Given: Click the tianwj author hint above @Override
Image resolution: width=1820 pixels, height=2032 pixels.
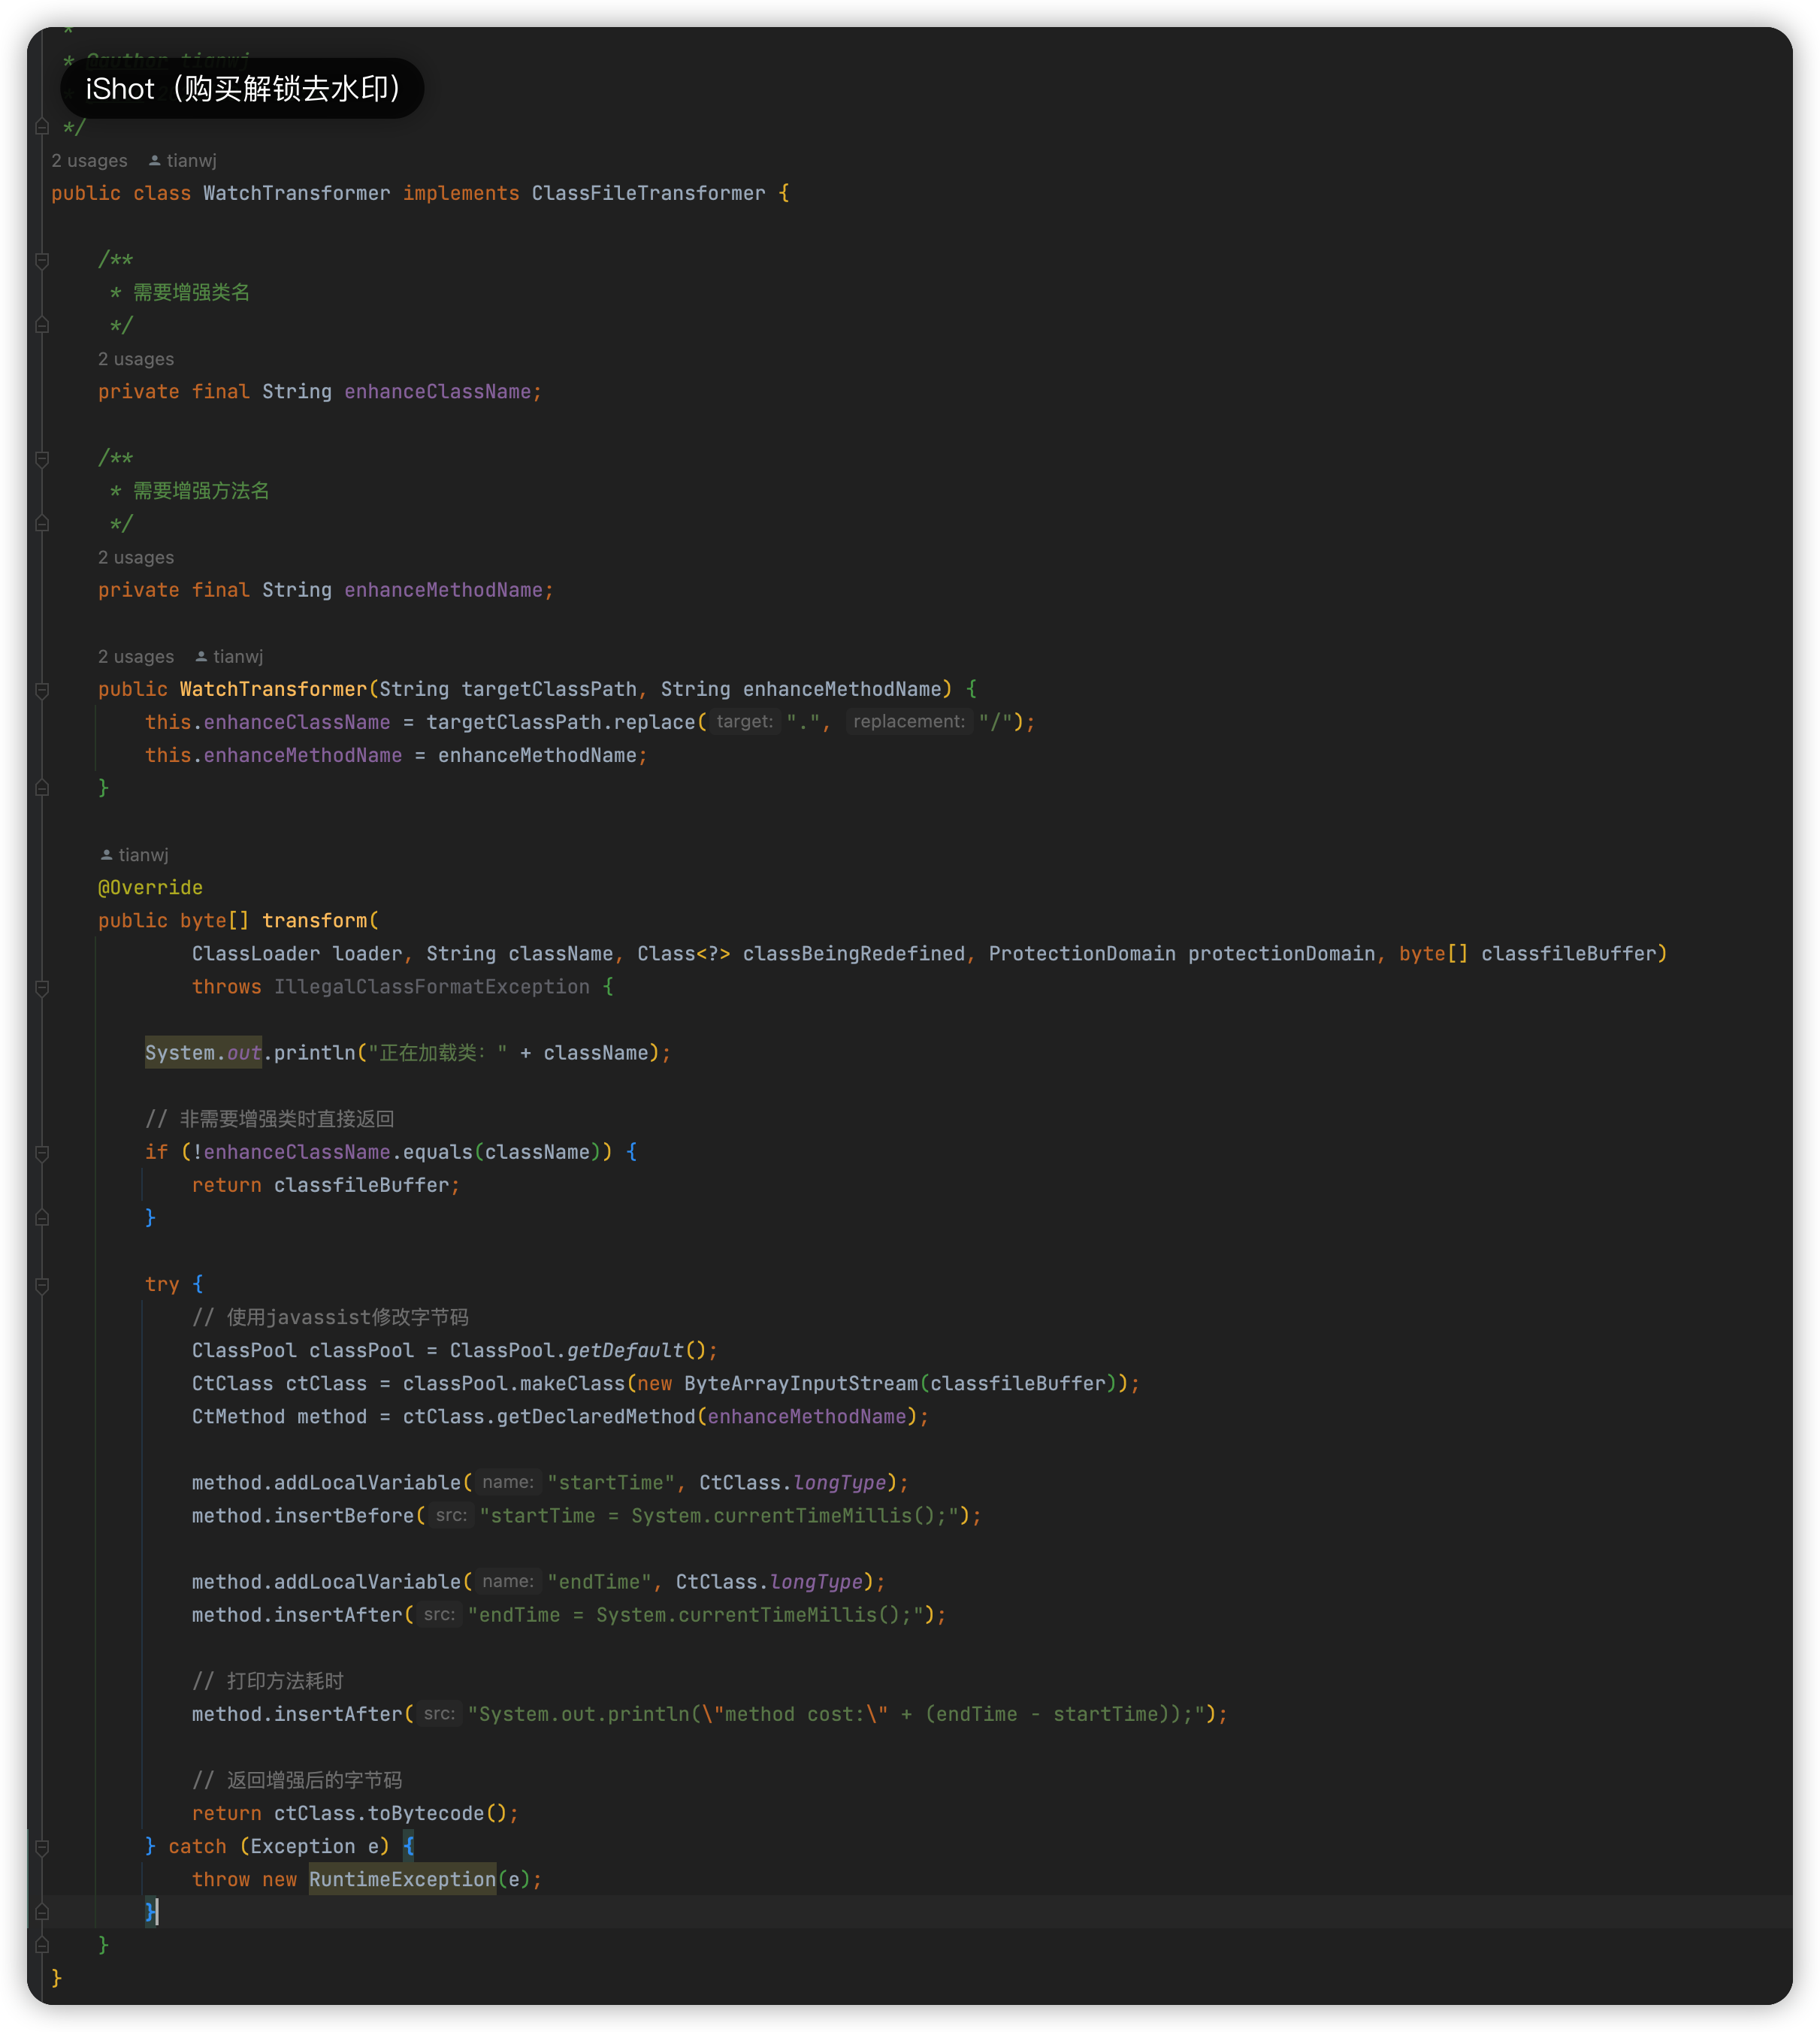Looking at the screenshot, I should pyautogui.click(x=143, y=855).
